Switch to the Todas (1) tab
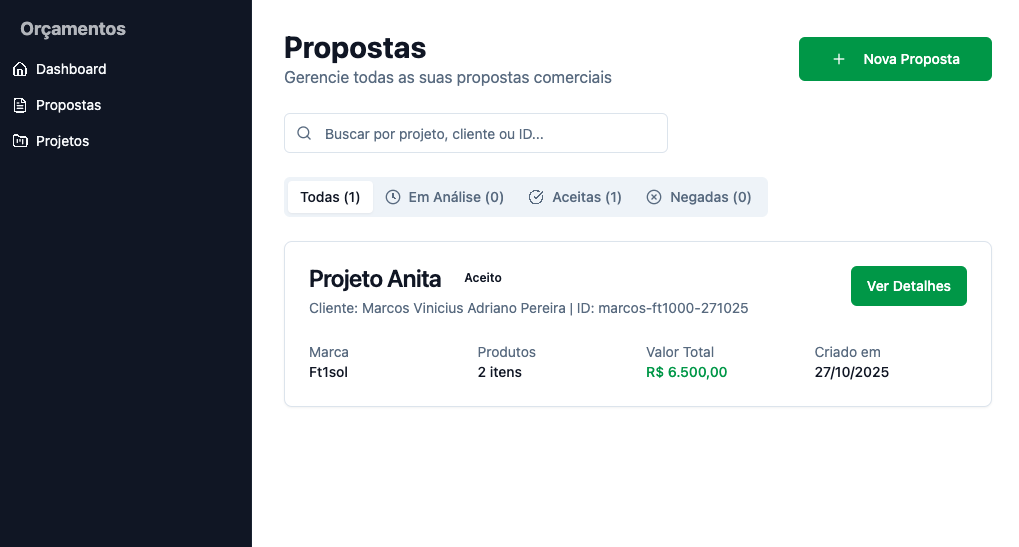The height and width of the screenshot is (547, 1019). (330, 198)
